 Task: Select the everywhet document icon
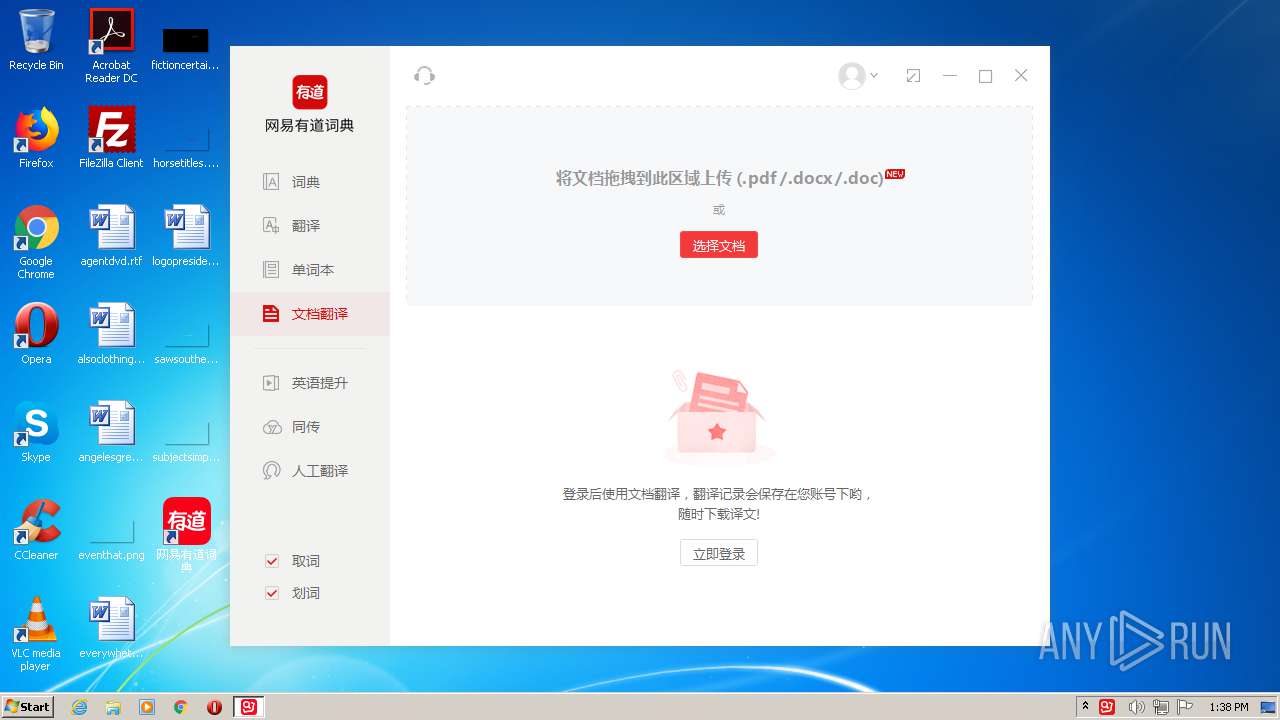point(111,628)
